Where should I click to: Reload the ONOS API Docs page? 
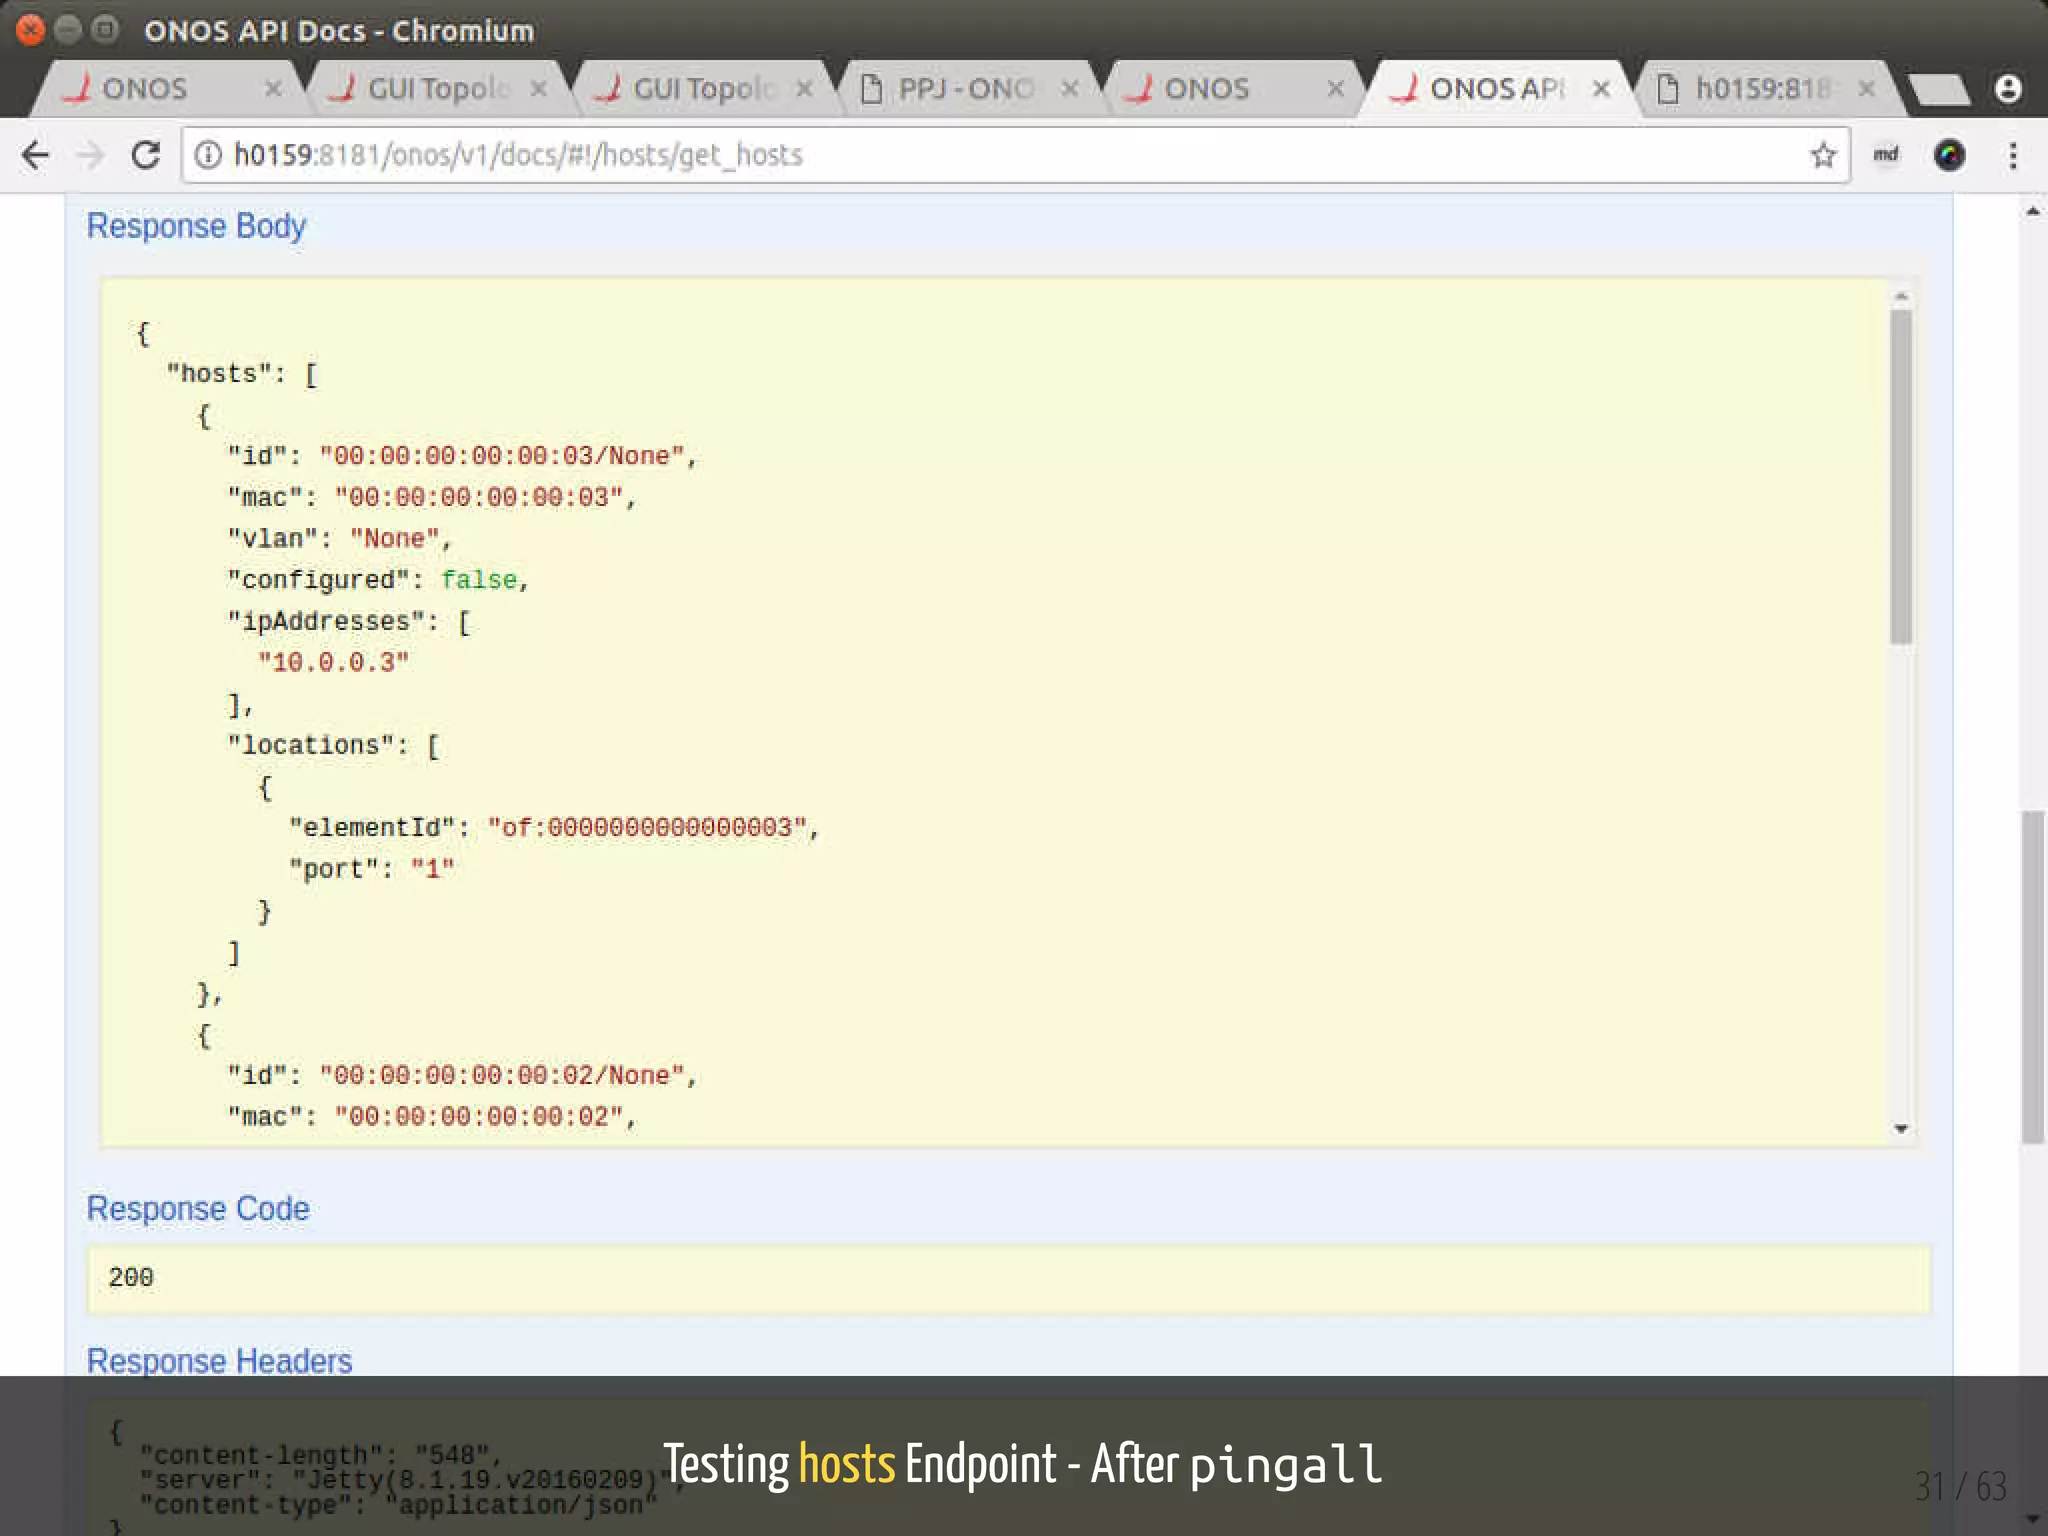[146, 155]
